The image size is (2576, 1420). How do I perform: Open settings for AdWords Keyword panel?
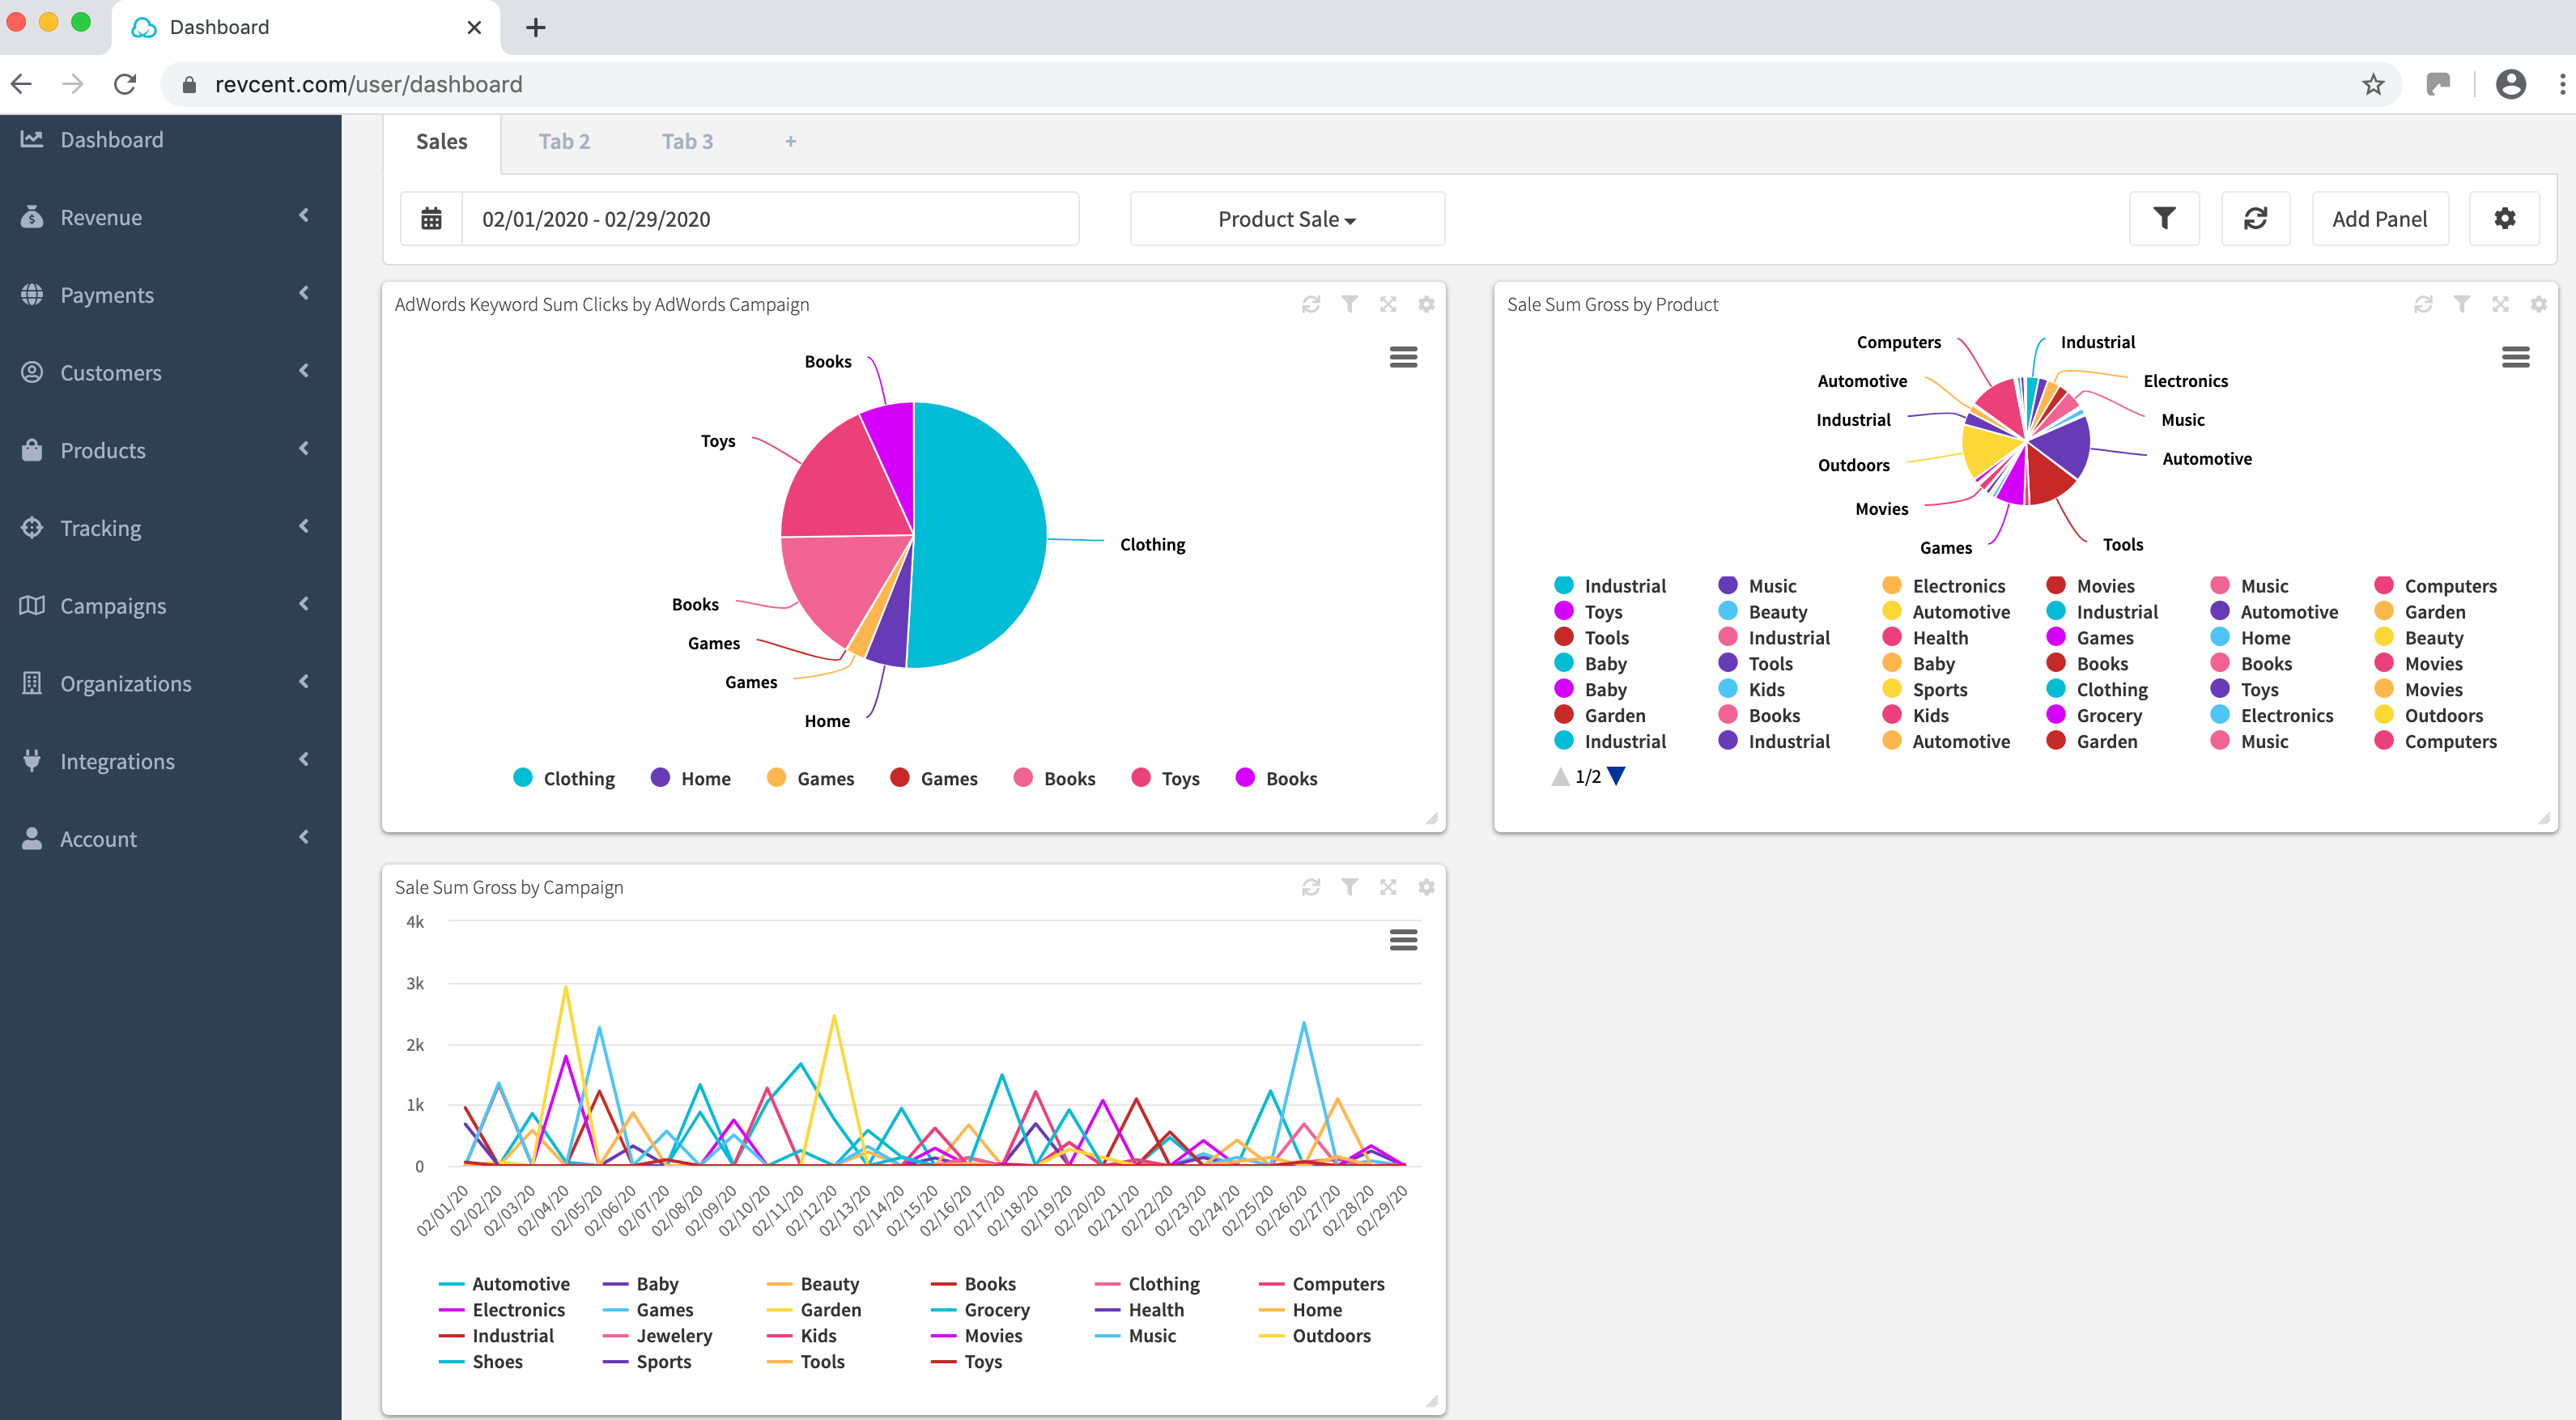click(1426, 304)
